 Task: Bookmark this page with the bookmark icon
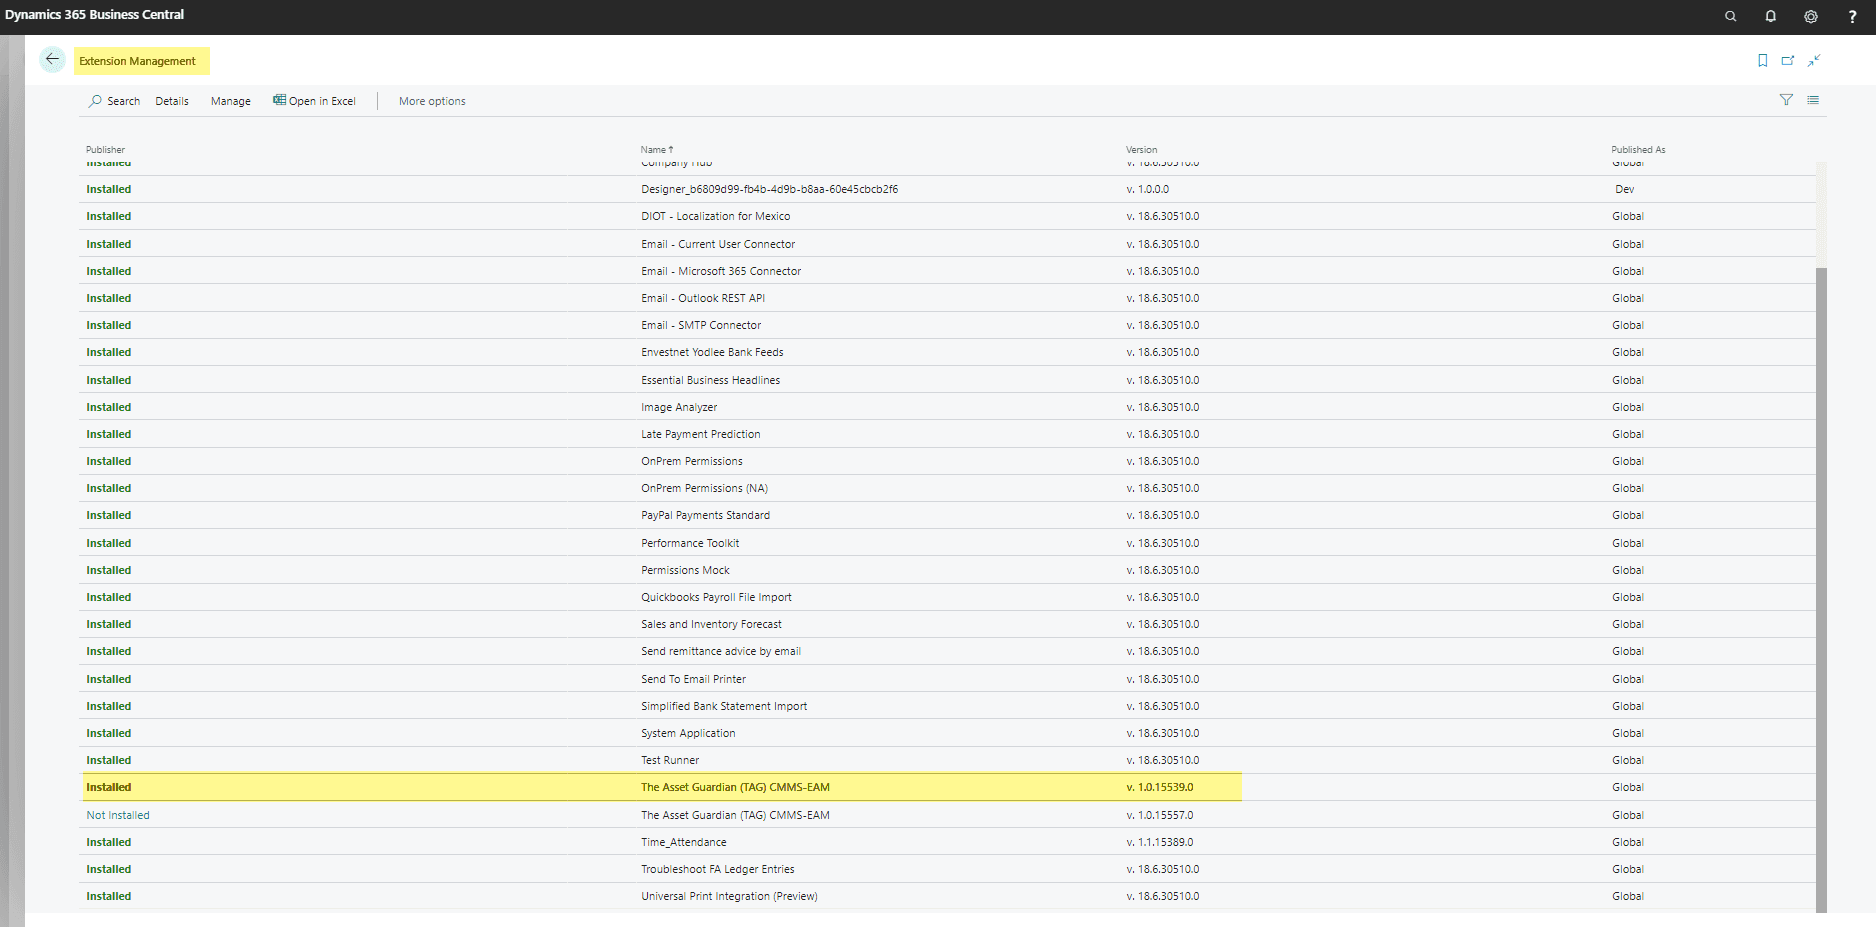pyautogui.click(x=1762, y=61)
